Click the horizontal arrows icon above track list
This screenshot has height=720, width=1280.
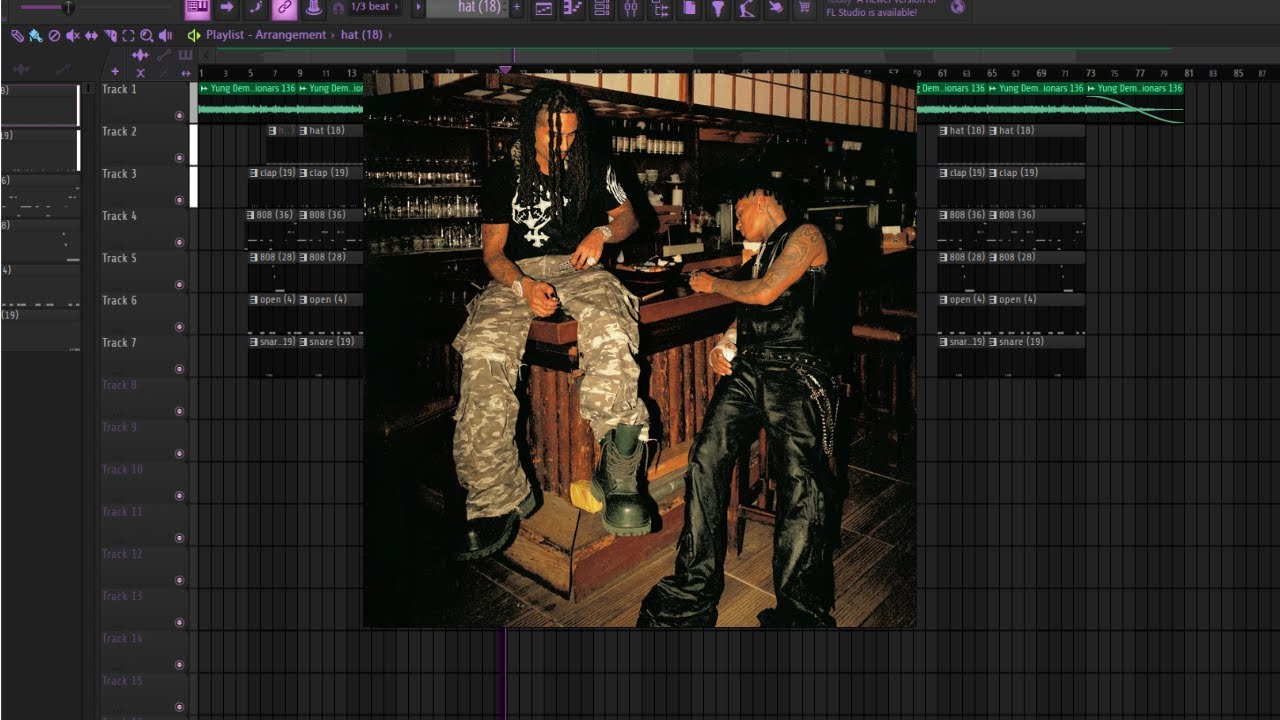(186, 72)
